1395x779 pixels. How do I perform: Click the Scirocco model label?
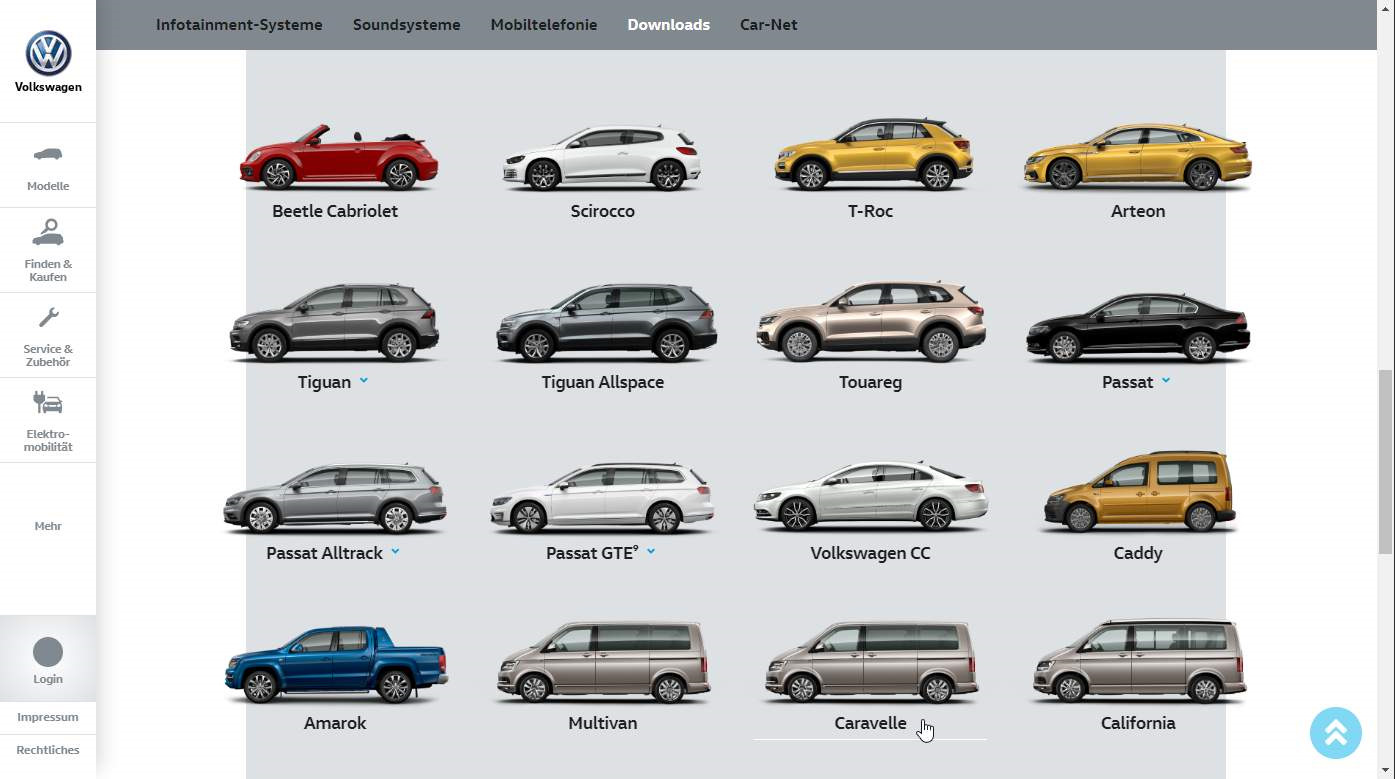coord(603,211)
